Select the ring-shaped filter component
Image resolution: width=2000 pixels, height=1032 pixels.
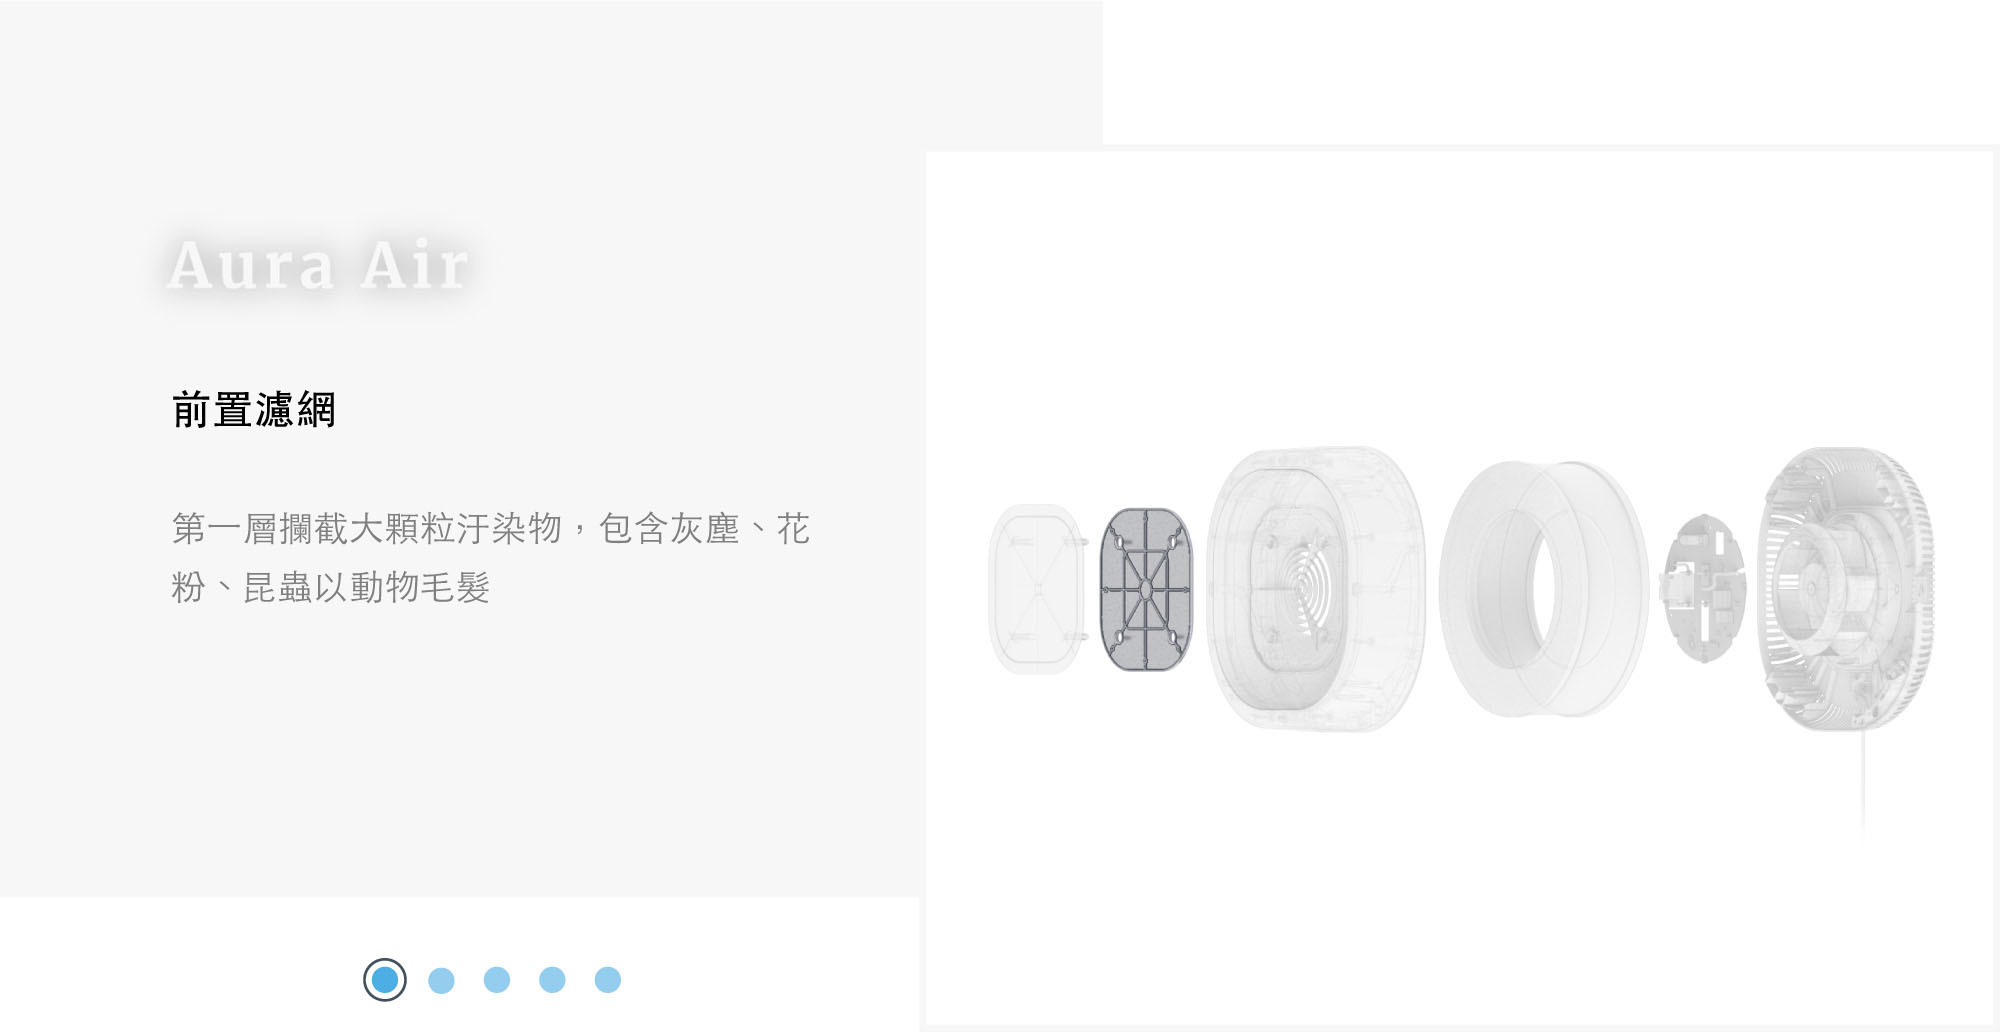(1543, 589)
